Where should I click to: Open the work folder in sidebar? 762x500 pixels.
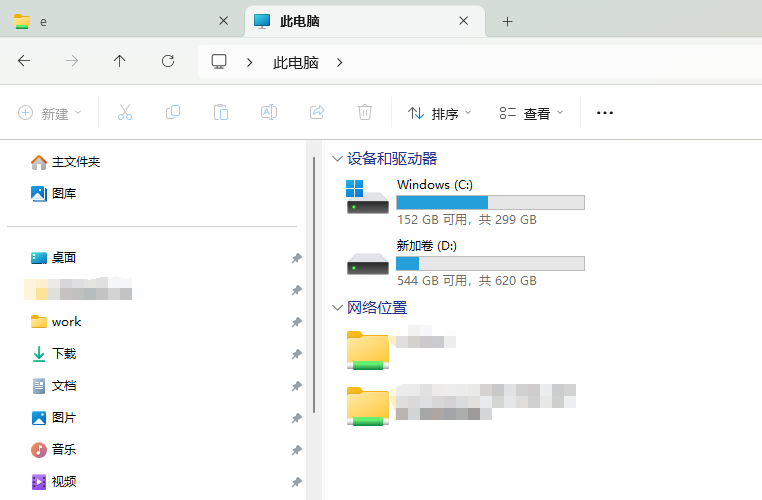[56, 322]
